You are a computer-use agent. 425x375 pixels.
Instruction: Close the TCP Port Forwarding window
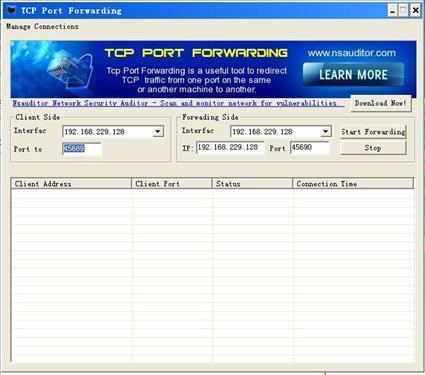416,11
